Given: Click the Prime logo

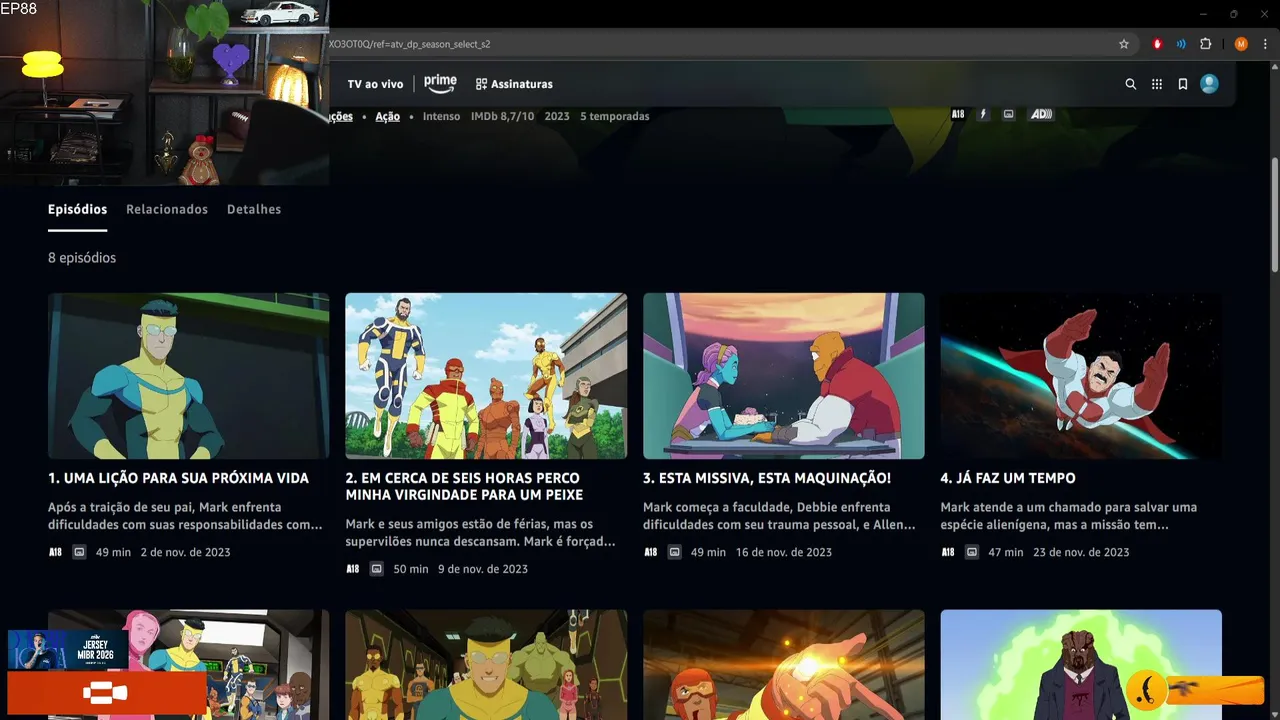Looking at the screenshot, I should 440,84.
